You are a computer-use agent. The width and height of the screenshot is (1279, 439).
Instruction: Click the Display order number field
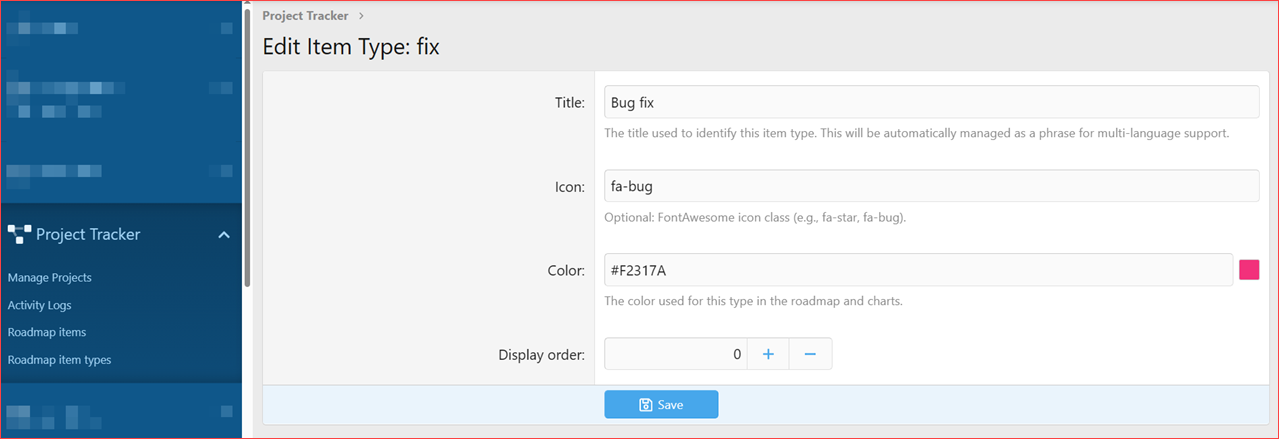click(675, 354)
